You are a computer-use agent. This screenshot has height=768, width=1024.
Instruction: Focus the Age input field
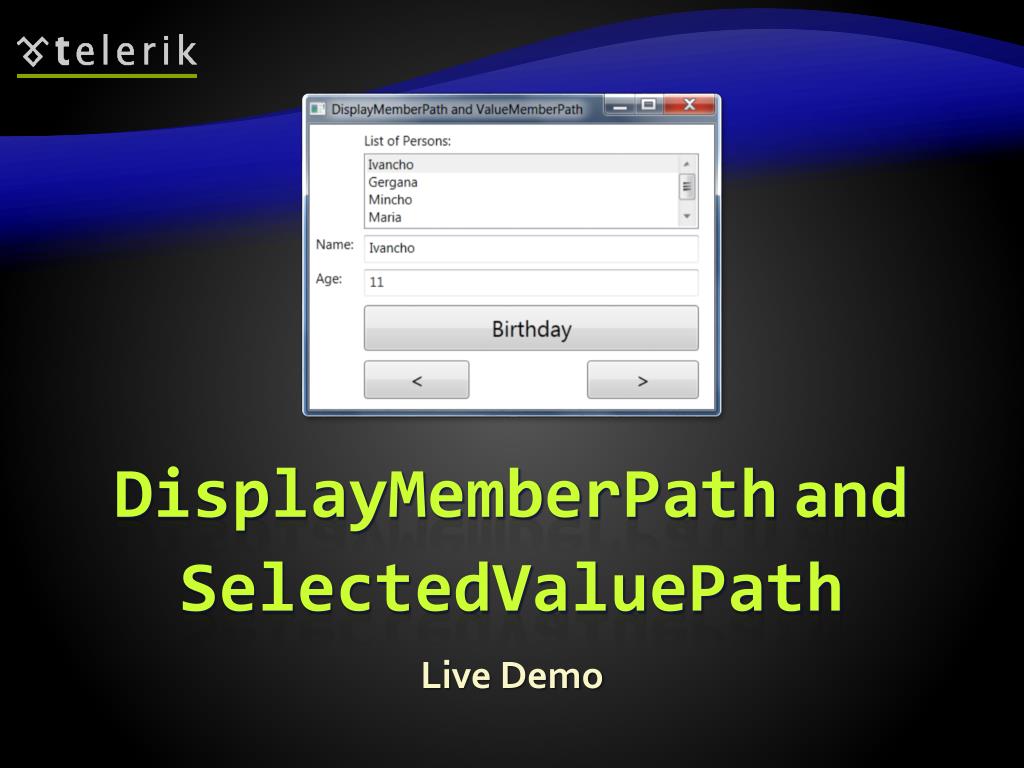531,282
